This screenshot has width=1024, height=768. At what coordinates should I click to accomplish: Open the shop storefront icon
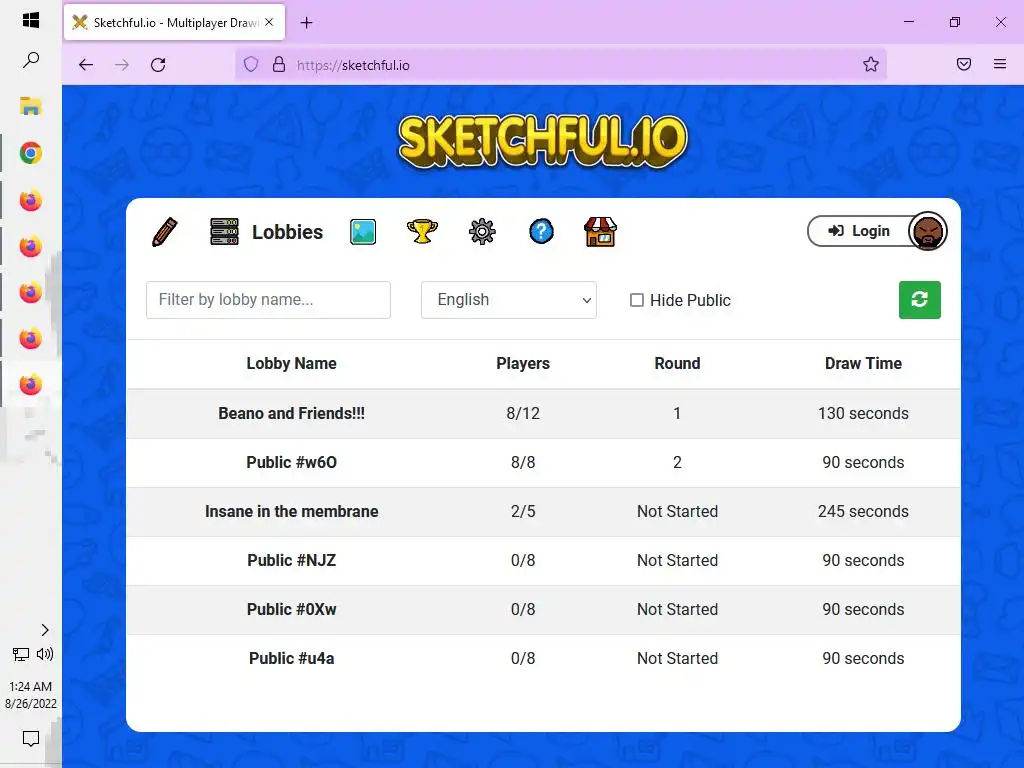coord(600,232)
